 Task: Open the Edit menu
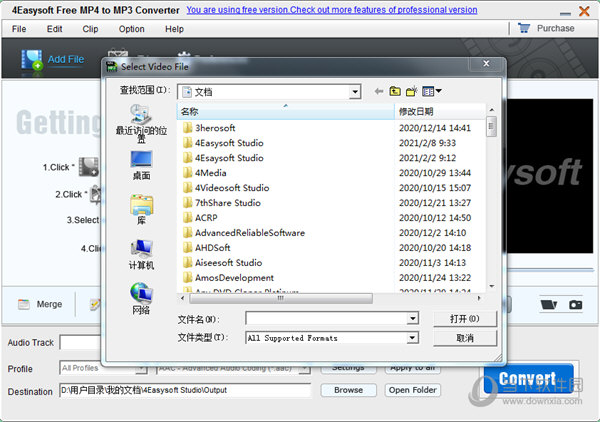pos(54,29)
